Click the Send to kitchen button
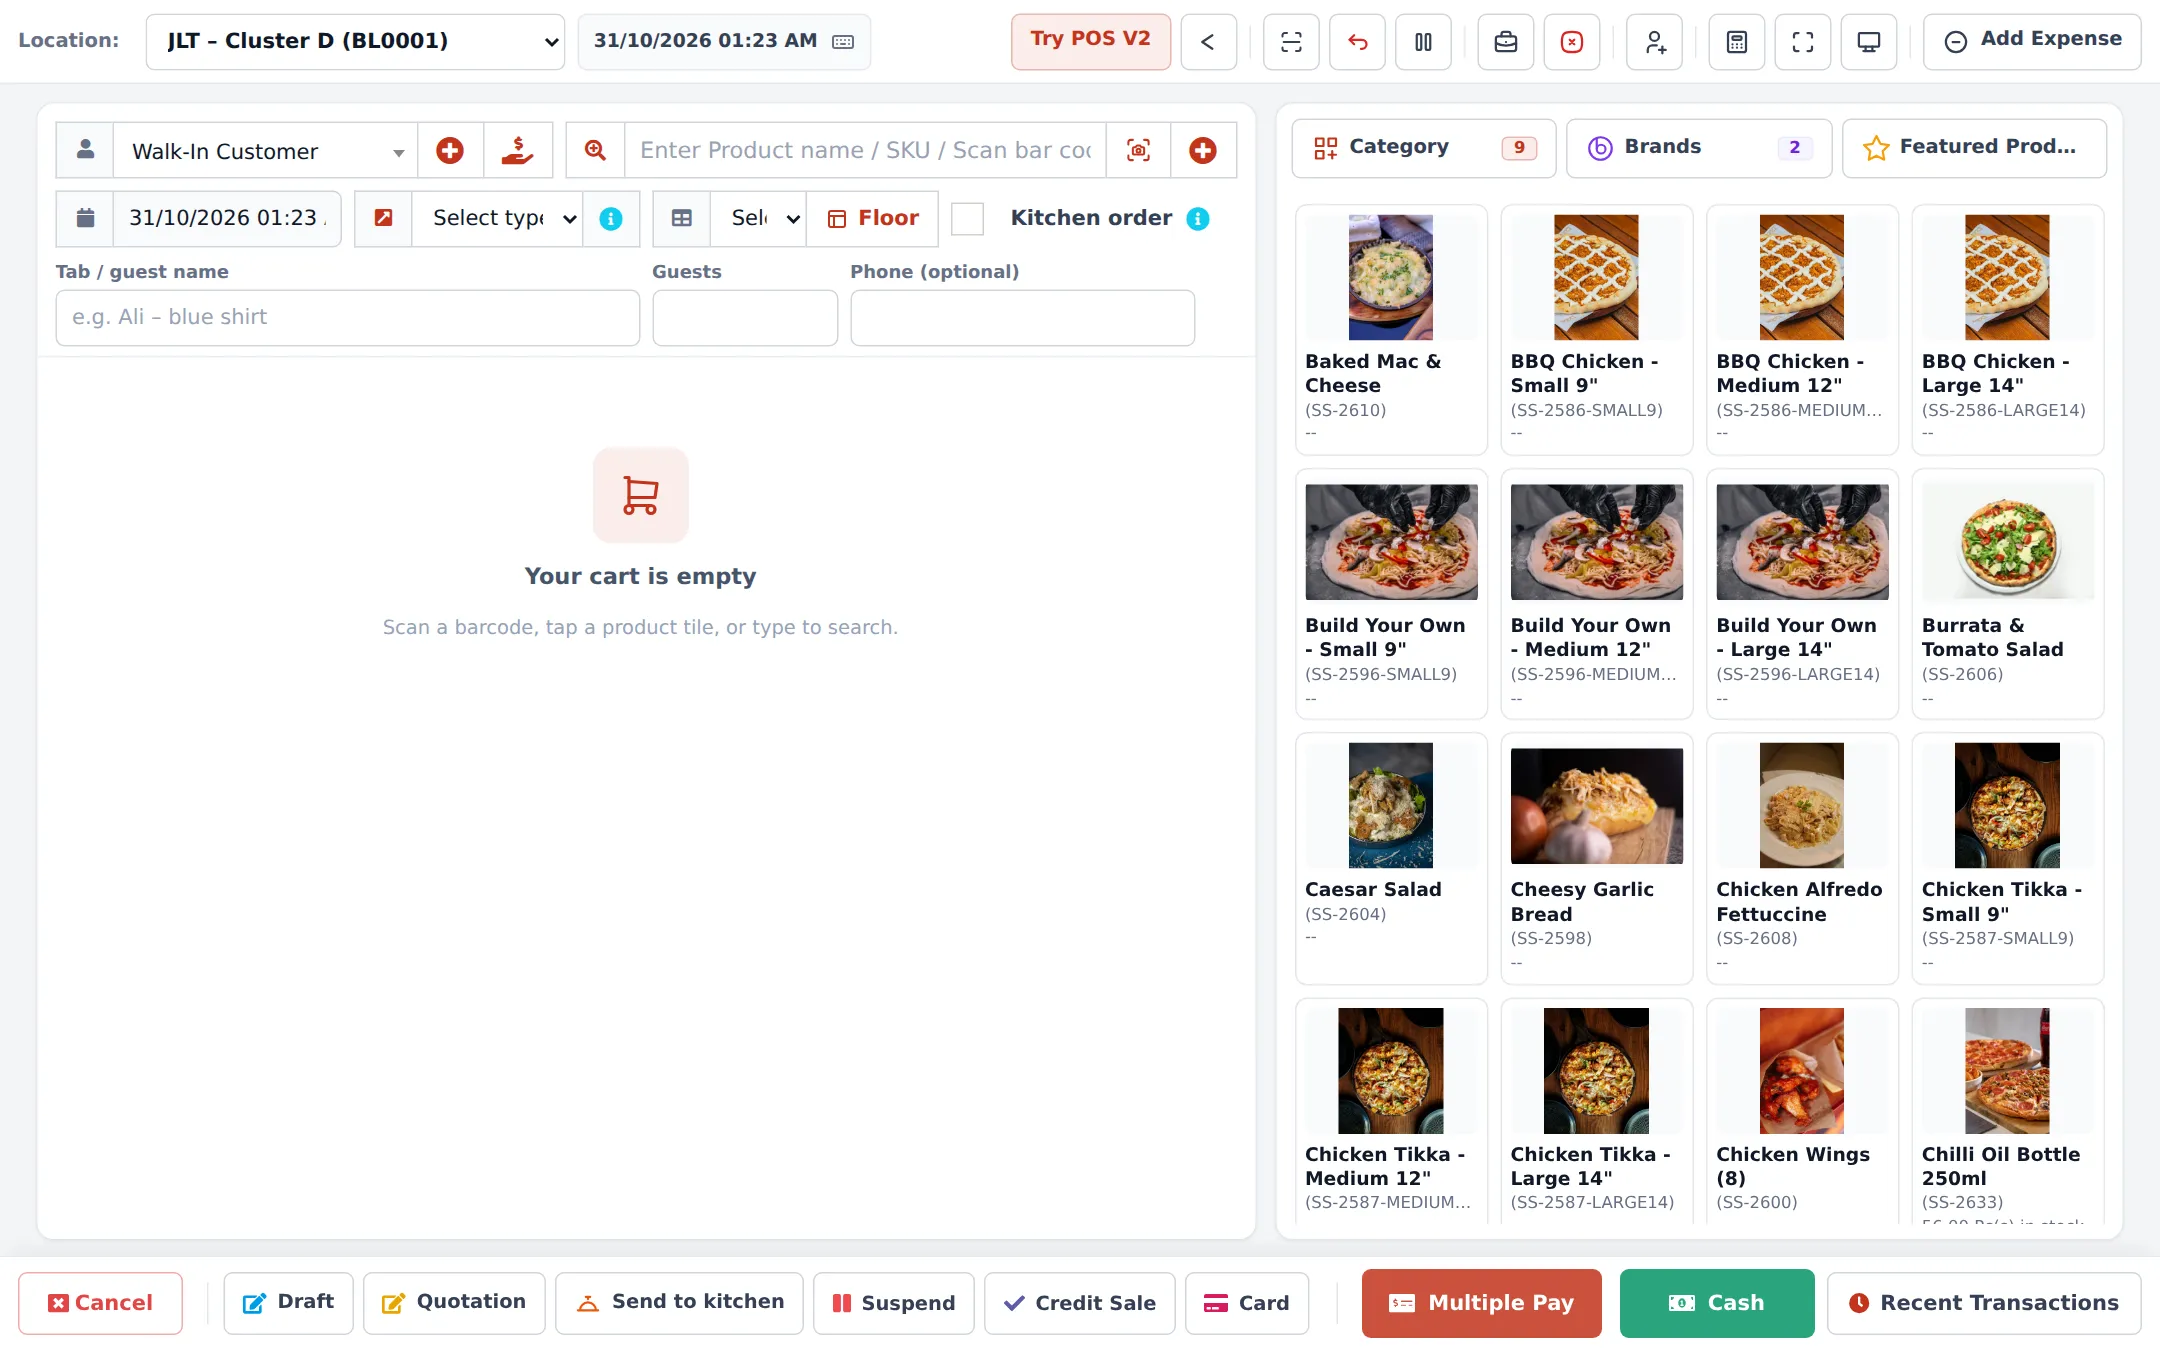 [679, 1303]
